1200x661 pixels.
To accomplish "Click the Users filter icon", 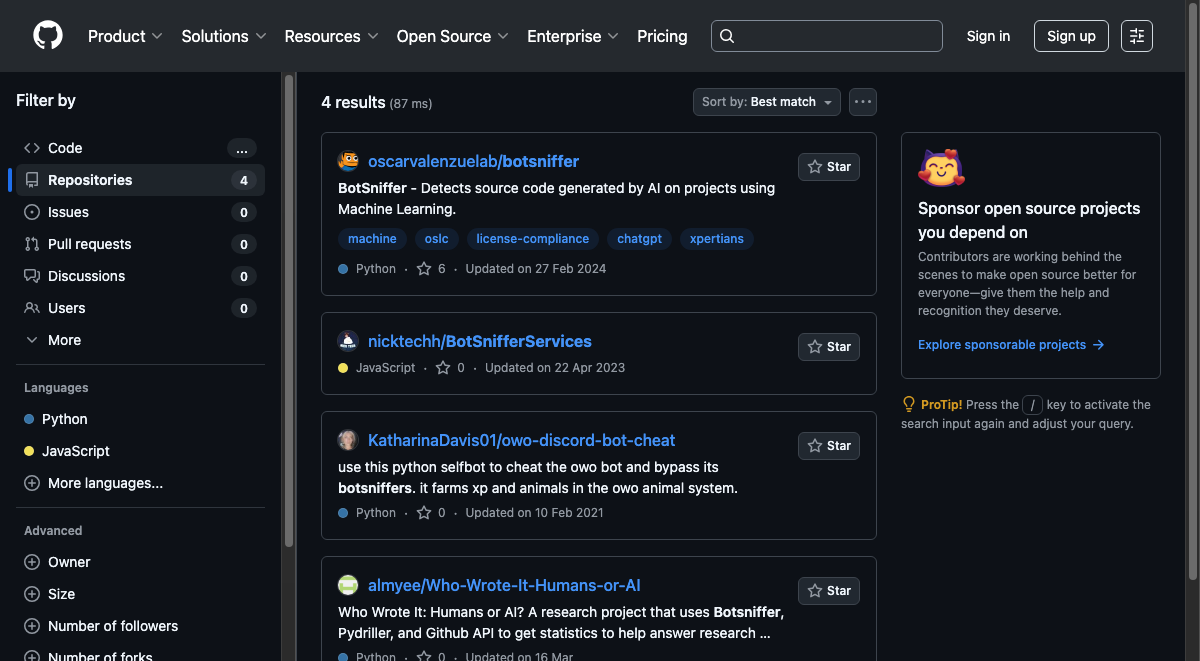I will point(30,308).
